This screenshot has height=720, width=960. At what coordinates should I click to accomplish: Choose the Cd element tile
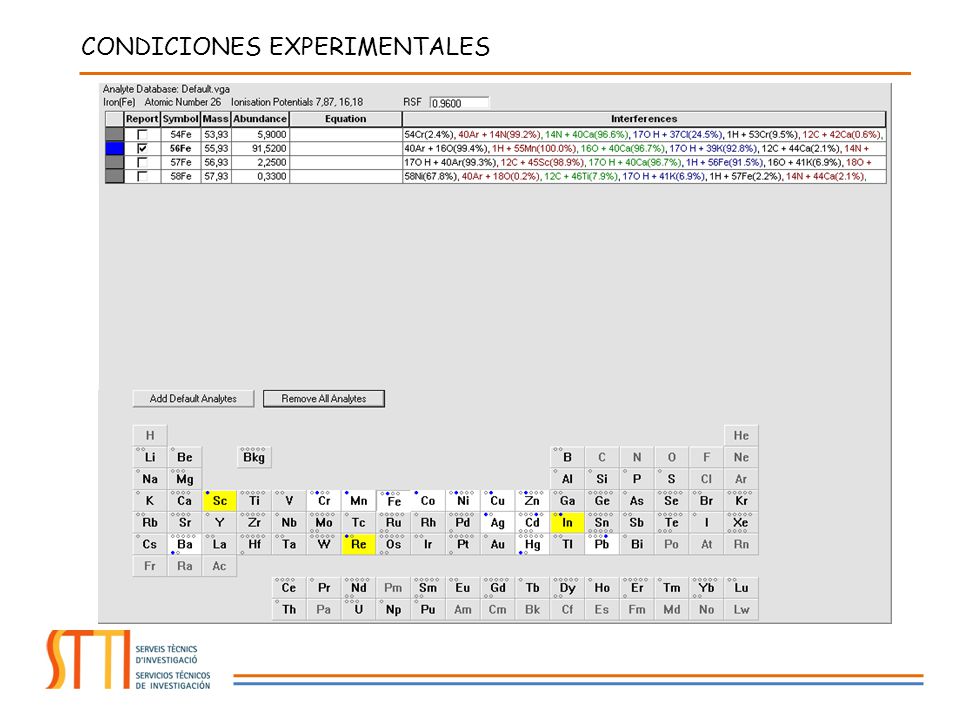pyautogui.click(x=533, y=522)
